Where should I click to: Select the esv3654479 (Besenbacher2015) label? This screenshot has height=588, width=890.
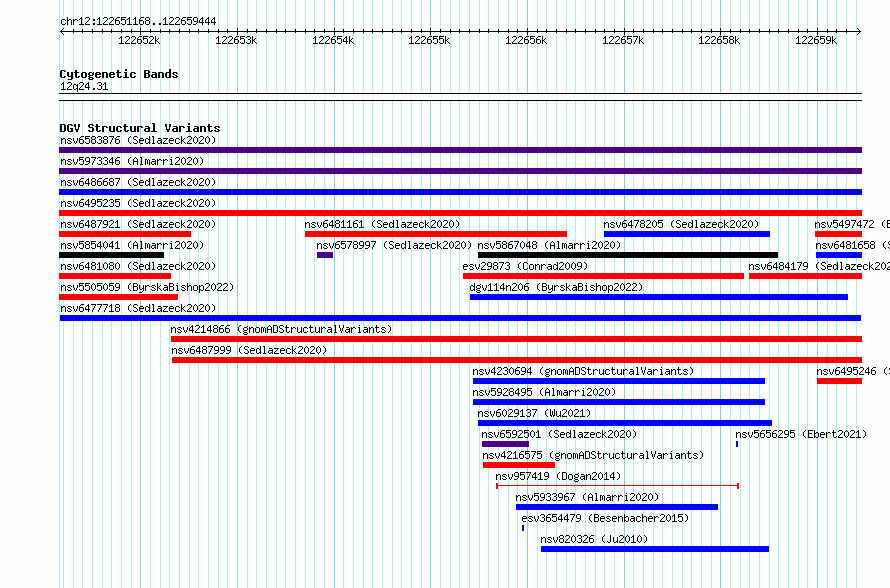click(x=605, y=518)
